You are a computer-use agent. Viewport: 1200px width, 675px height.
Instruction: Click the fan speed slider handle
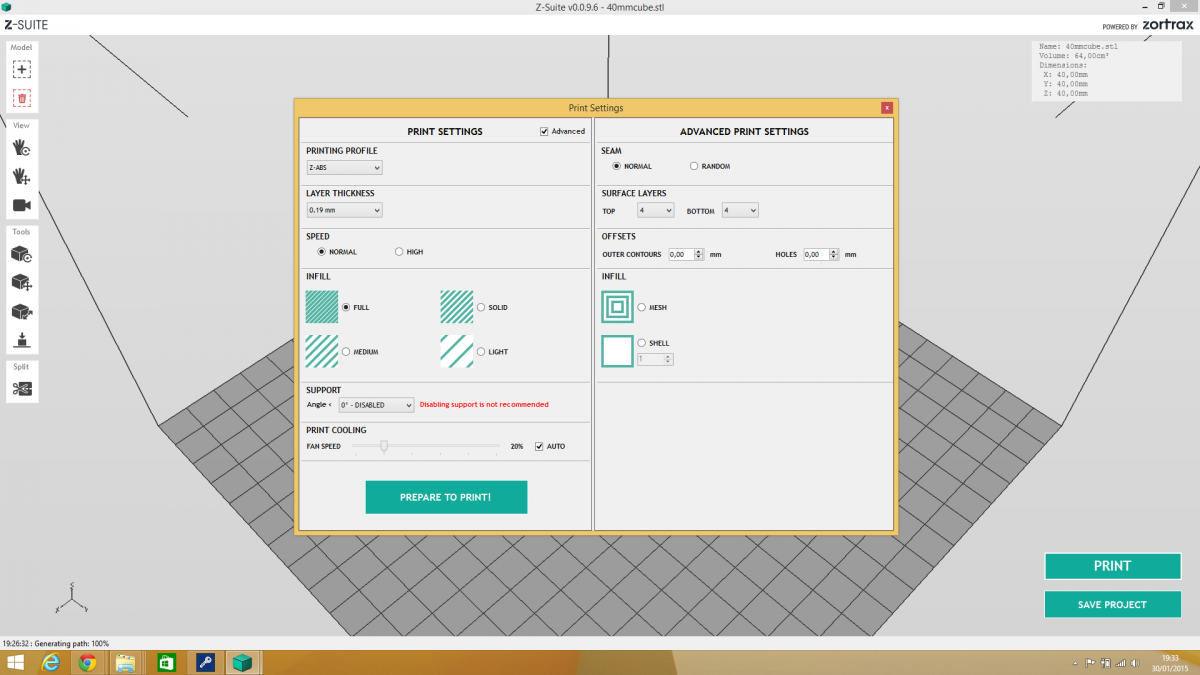pos(384,447)
